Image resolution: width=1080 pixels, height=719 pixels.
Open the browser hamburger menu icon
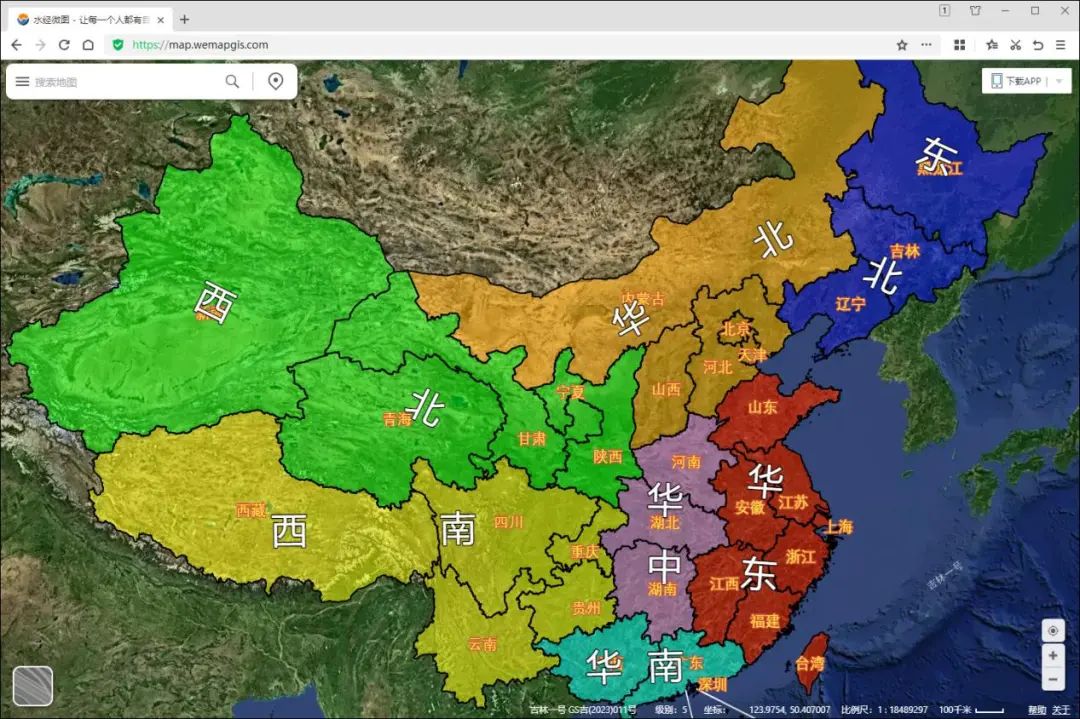coord(1062,45)
